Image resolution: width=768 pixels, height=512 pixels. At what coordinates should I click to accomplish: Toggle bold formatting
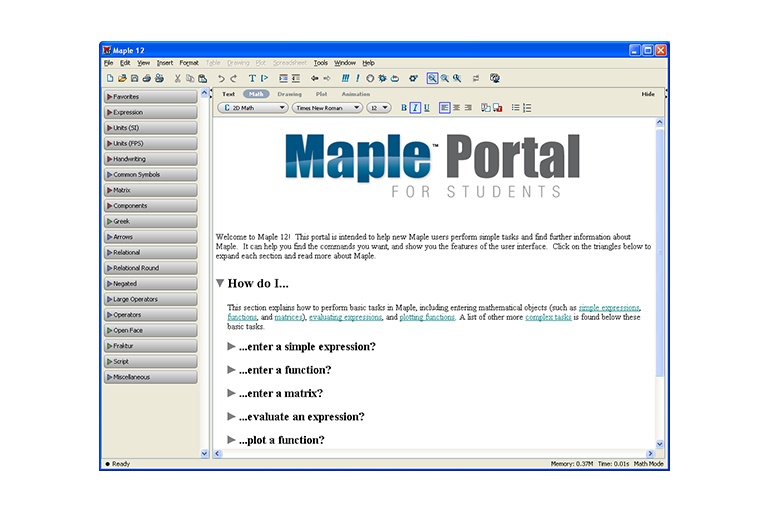404,108
